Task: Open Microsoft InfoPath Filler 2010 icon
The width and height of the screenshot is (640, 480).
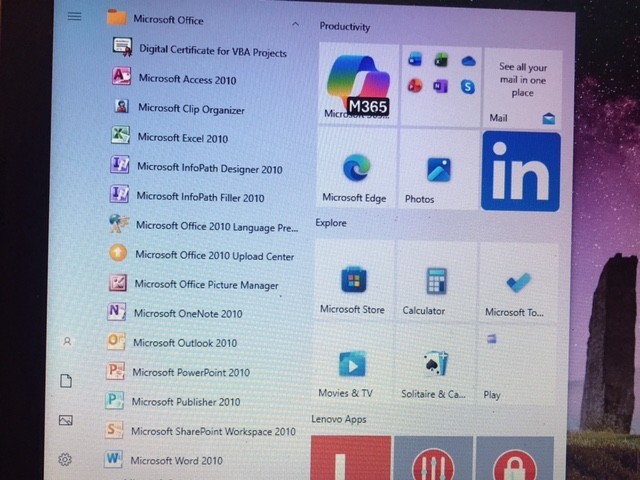Action: pyautogui.click(x=119, y=193)
